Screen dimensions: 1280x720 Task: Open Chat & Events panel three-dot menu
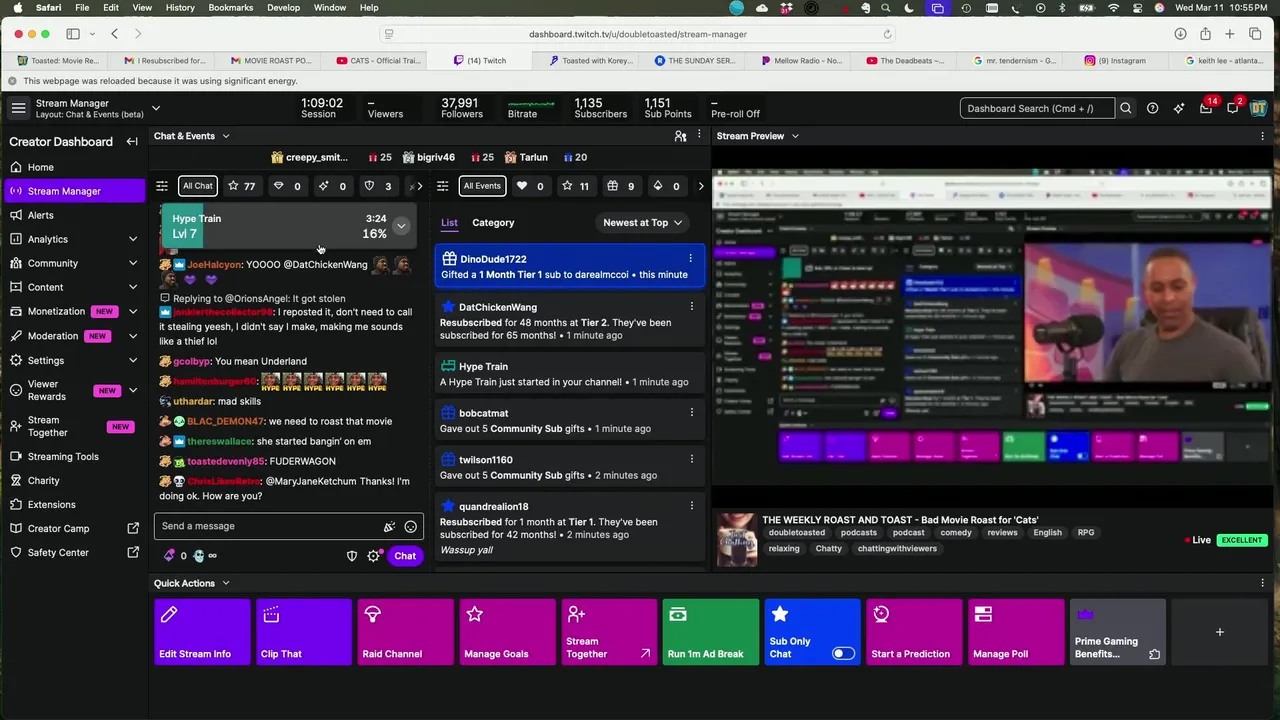coord(699,136)
